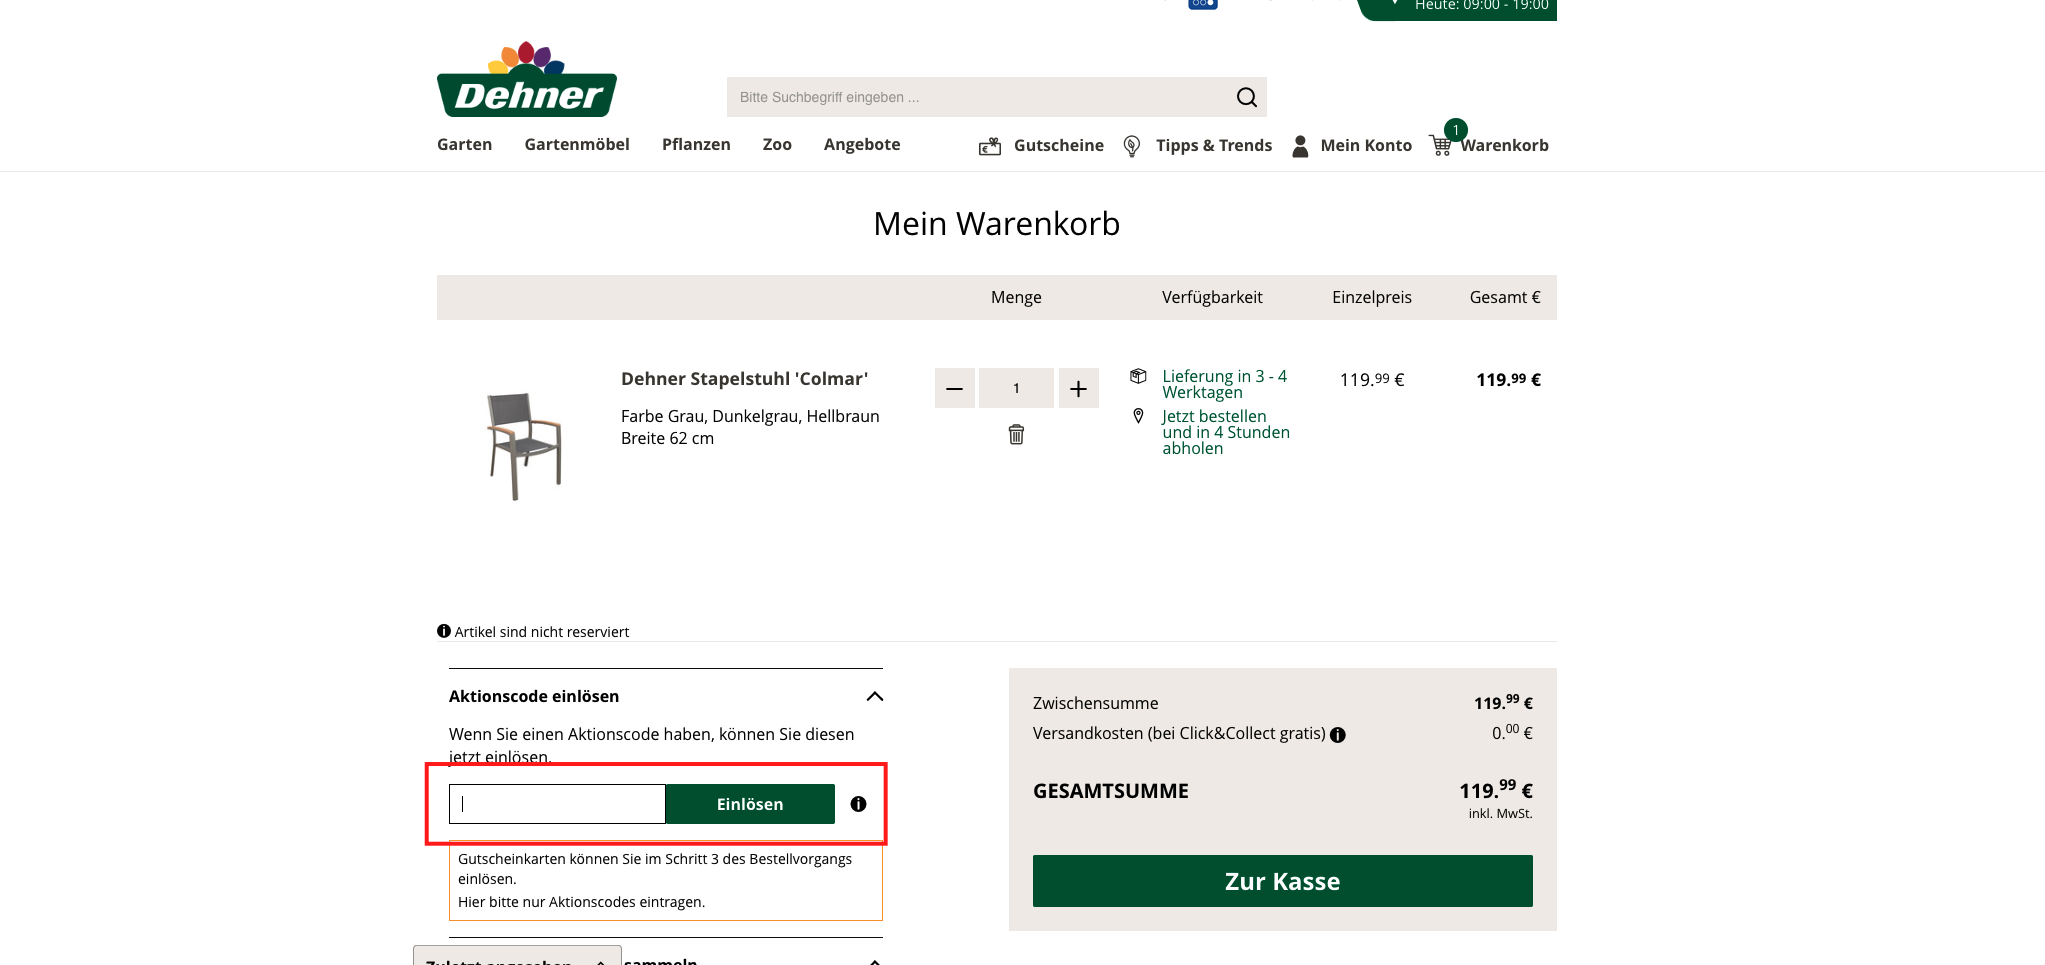Click the store opening hours banner
The width and height of the screenshot is (2045, 965).
click(1457, 8)
